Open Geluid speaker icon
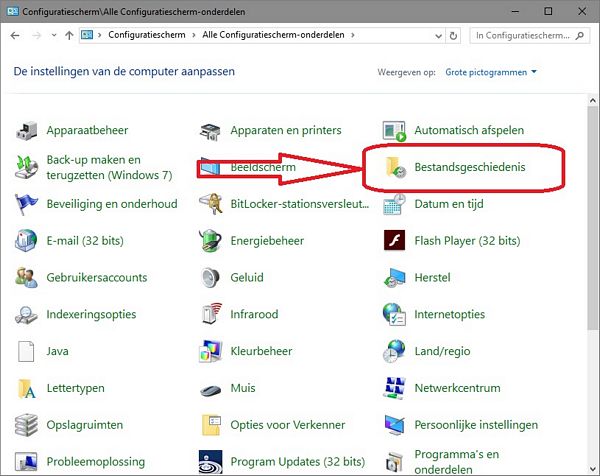 coord(210,278)
